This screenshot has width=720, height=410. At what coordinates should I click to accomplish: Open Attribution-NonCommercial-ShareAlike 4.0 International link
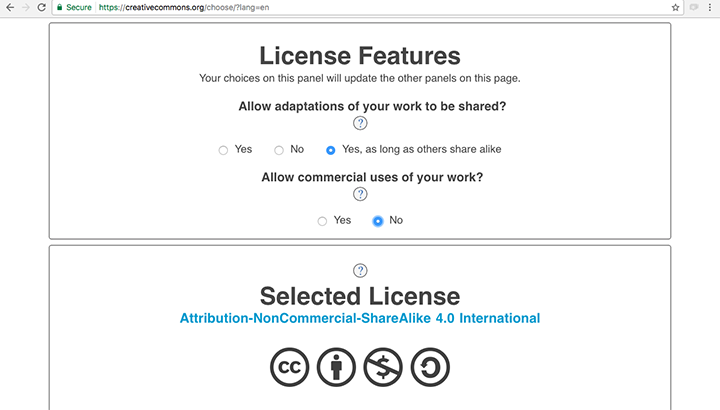click(360, 318)
